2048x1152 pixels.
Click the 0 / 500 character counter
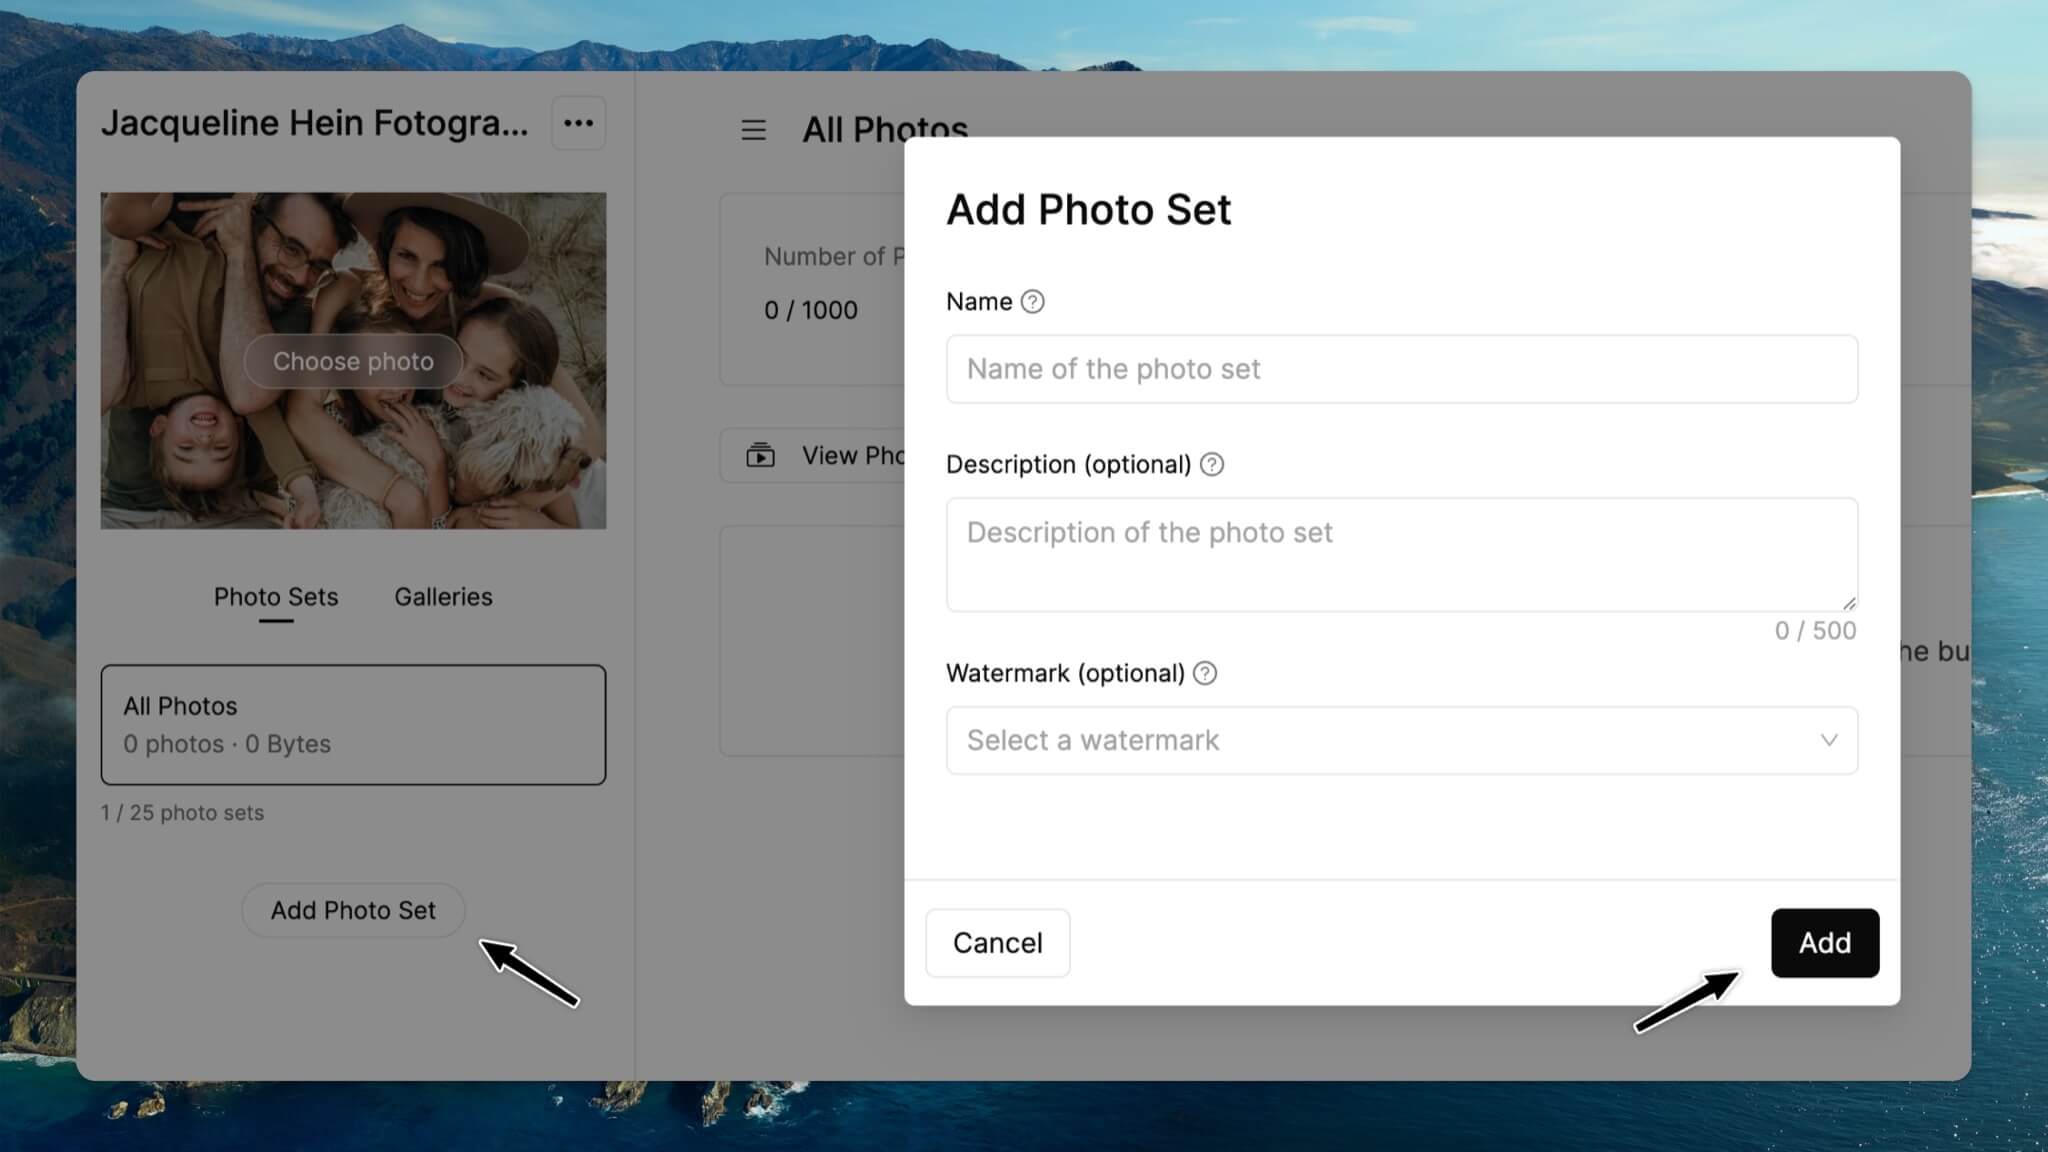[x=1815, y=631]
